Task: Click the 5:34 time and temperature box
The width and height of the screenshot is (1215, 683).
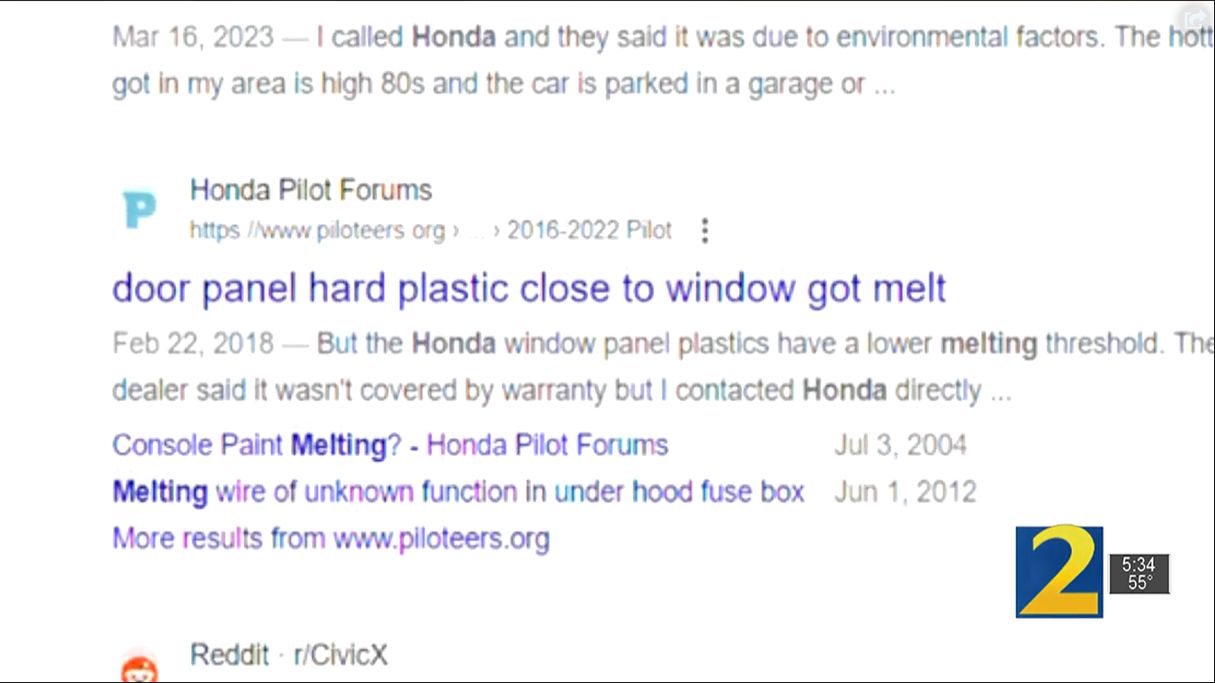Action: (x=1139, y=574)
